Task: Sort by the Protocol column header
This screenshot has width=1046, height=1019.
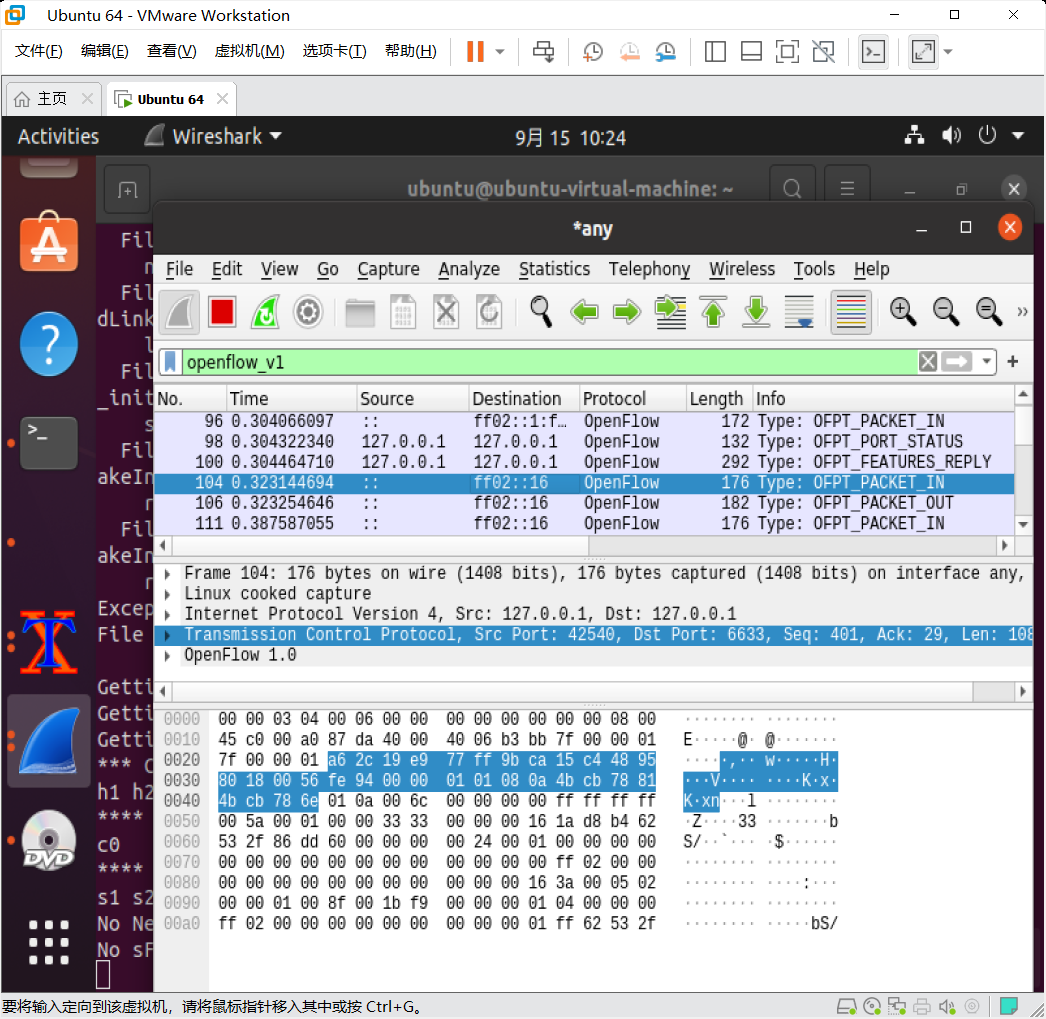Action: (632, 399)
